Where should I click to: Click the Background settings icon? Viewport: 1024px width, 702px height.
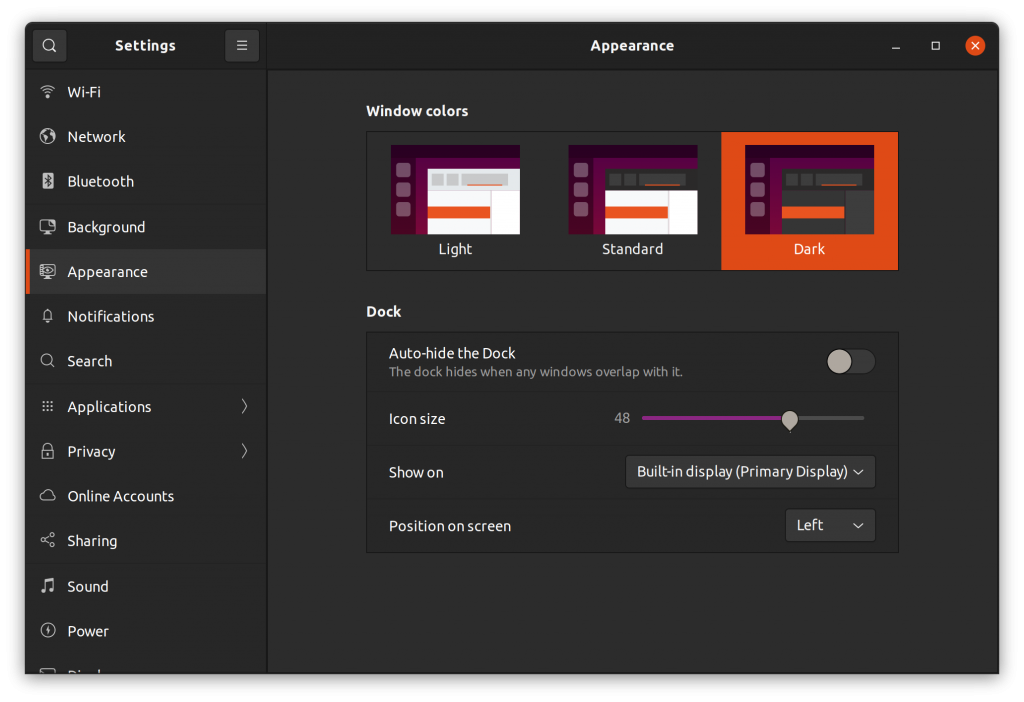pyautogui.click(x=47, y=226)
